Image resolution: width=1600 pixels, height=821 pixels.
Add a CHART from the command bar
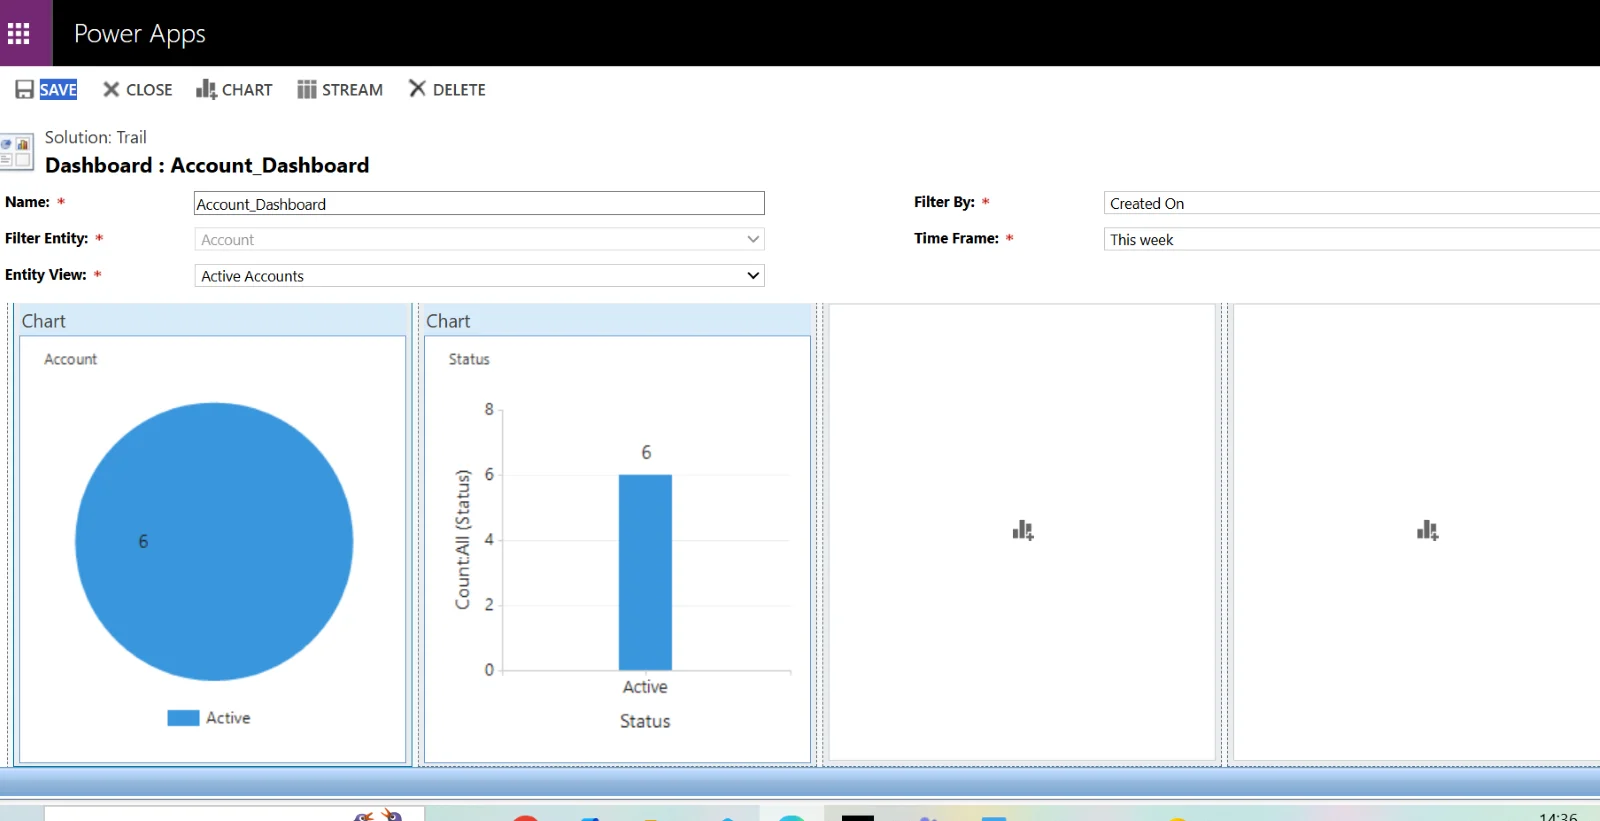click(x=234, y=89)
